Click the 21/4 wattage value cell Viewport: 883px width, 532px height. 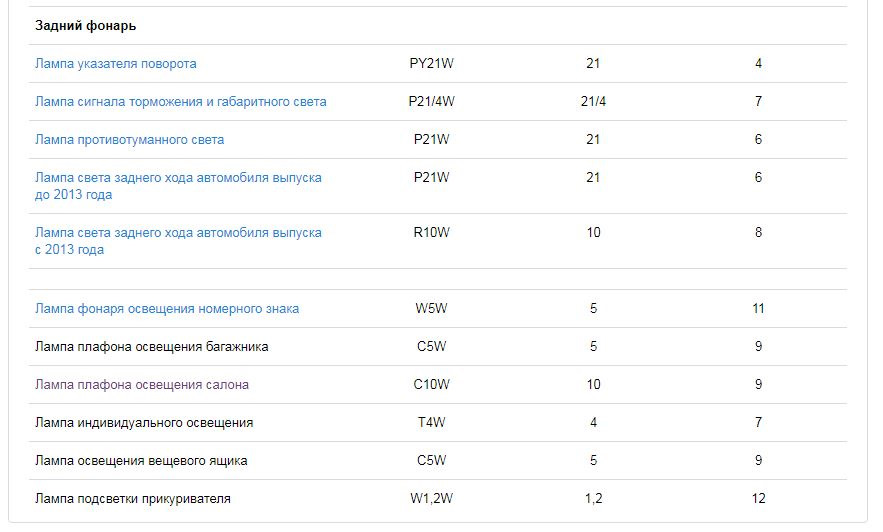click(x=593, y=101)
